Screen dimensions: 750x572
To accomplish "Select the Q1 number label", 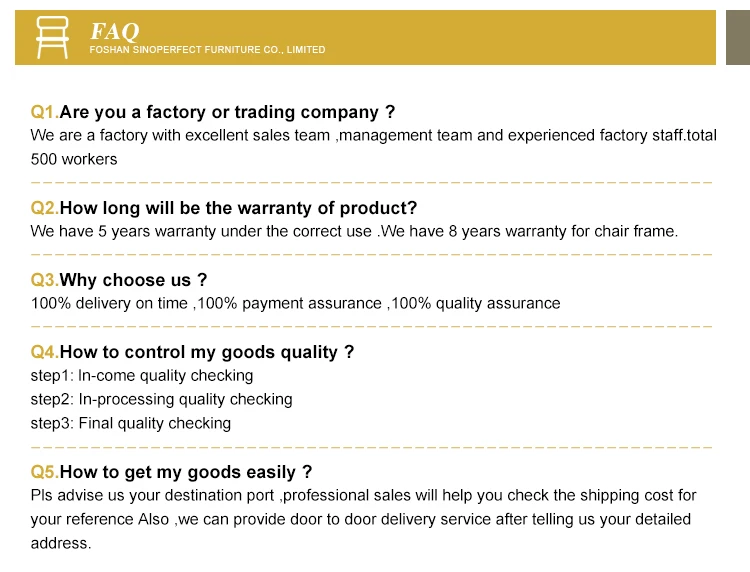I will [x=44, y=112].
